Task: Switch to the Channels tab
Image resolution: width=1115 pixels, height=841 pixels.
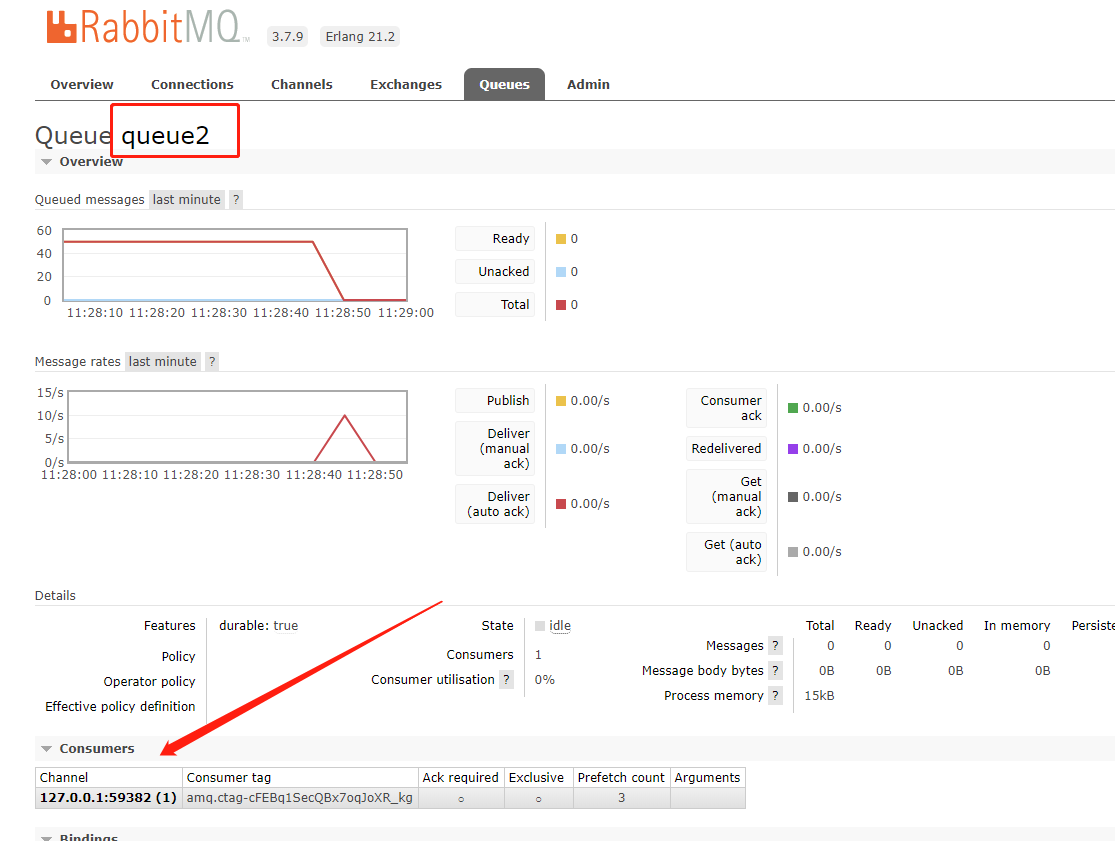Action: coord(302,84)
